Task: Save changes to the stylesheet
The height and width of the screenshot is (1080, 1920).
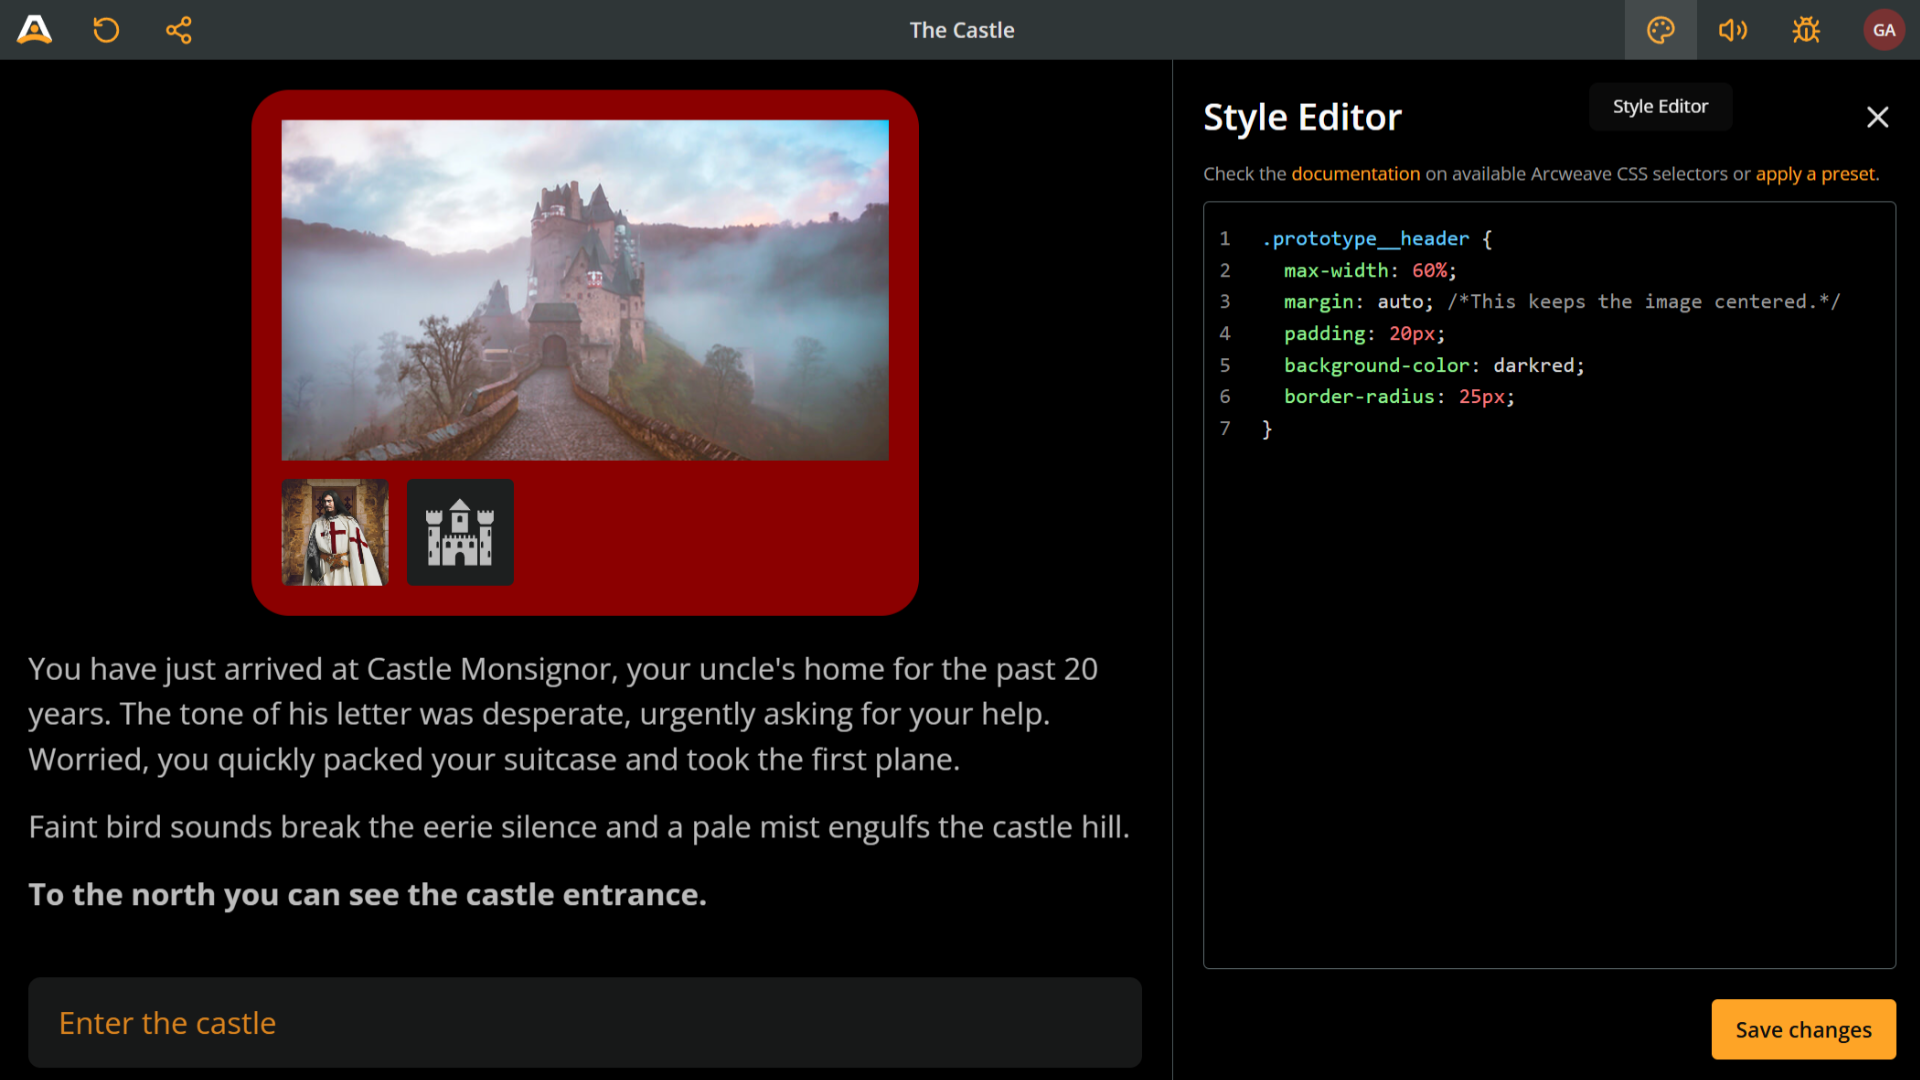Action: click(x=1802, y=1029)
